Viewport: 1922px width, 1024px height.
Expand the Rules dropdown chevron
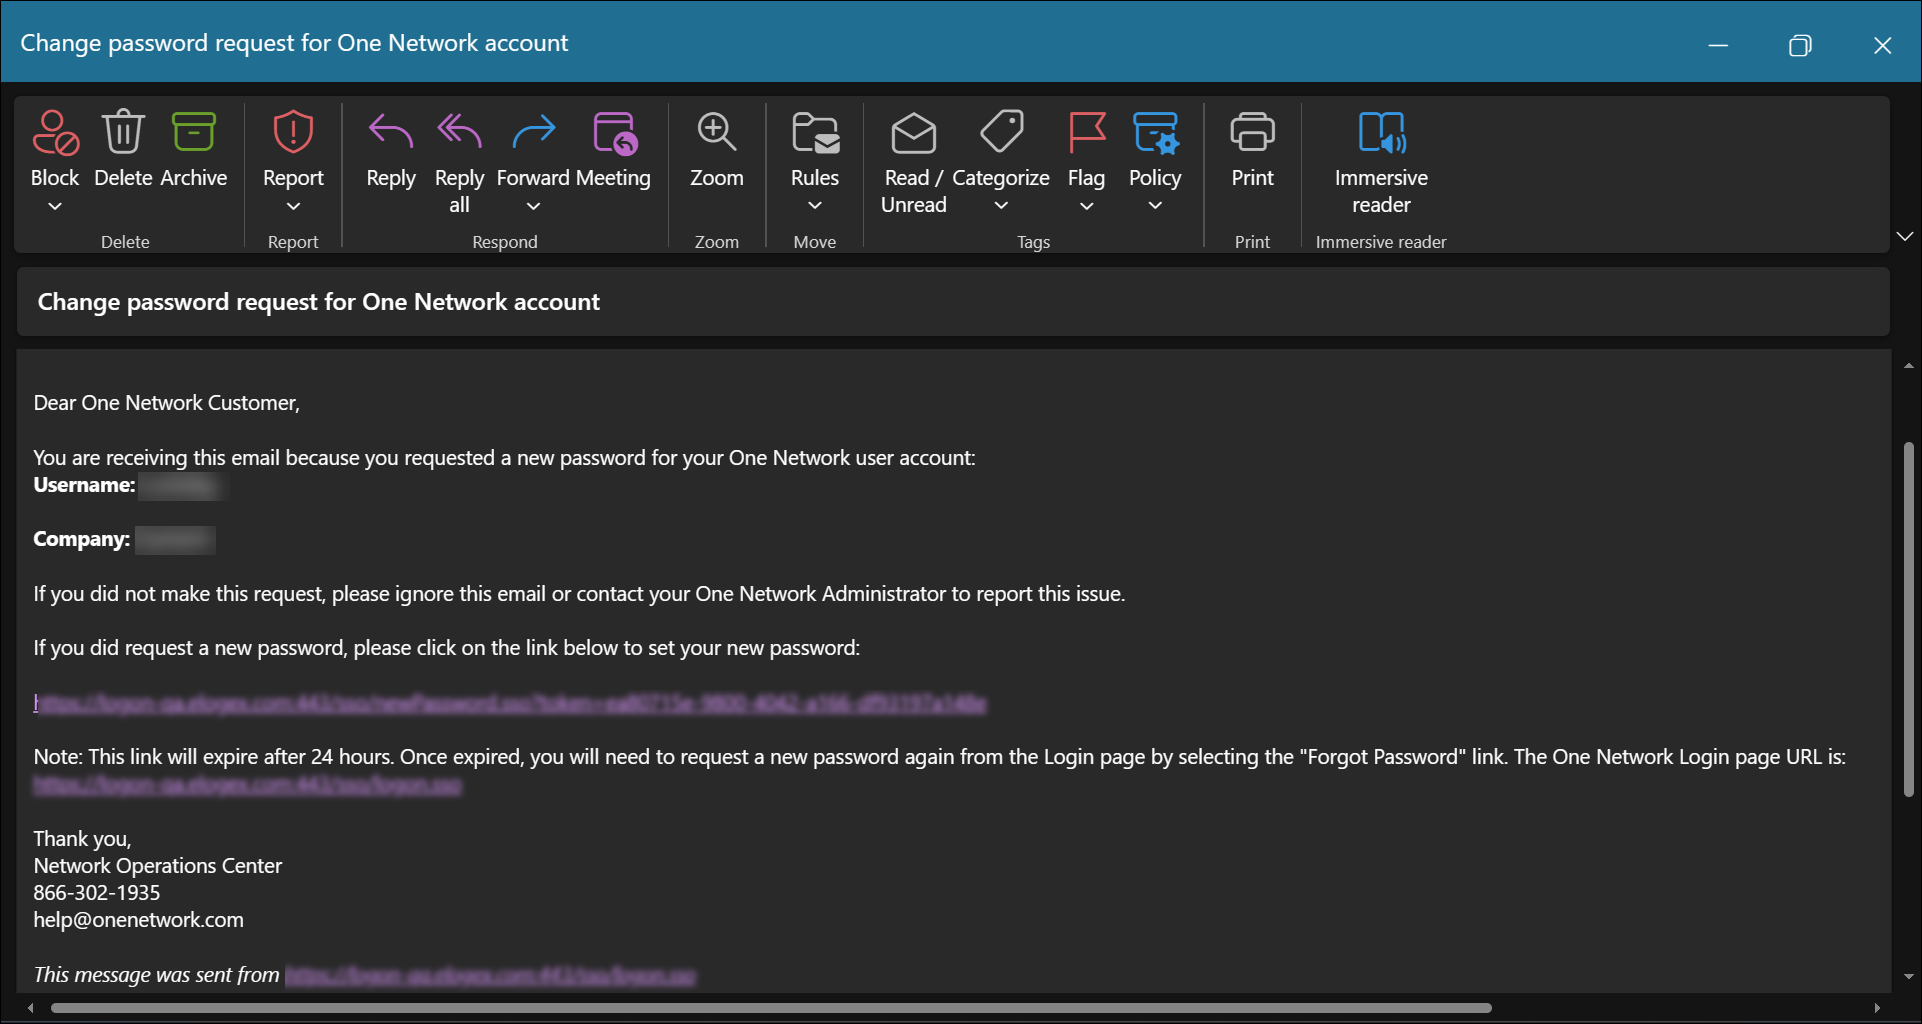pos(815,206)
